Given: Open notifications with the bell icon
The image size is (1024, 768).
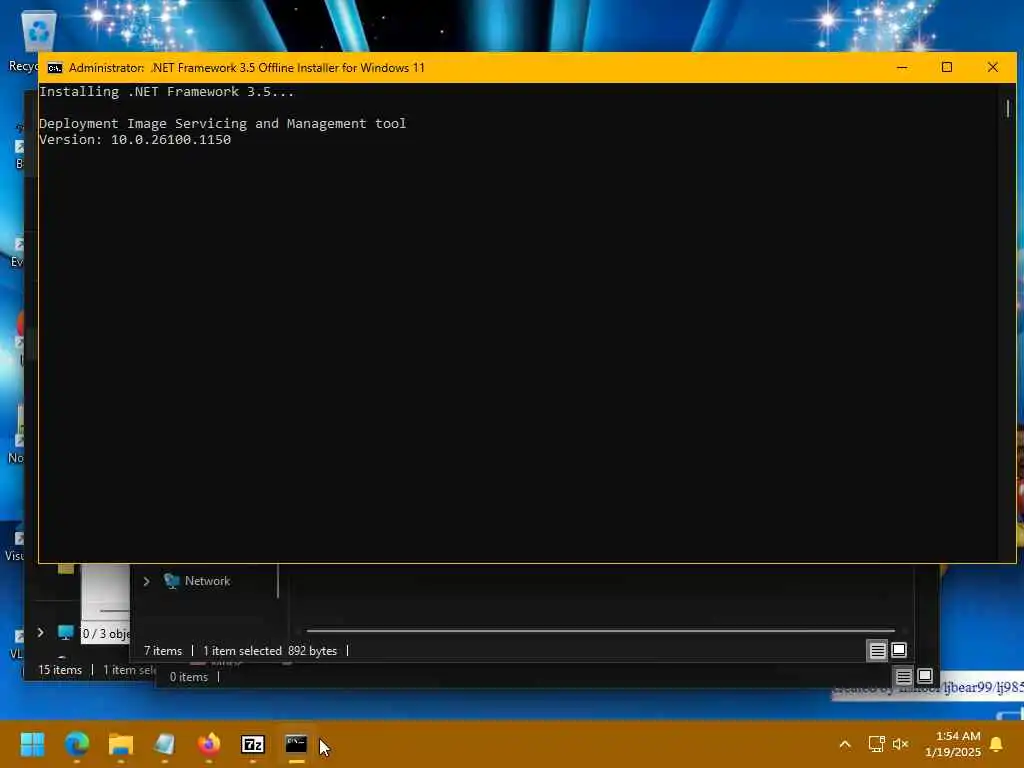Looking at the screenshot, I should (x=997, y=744).
